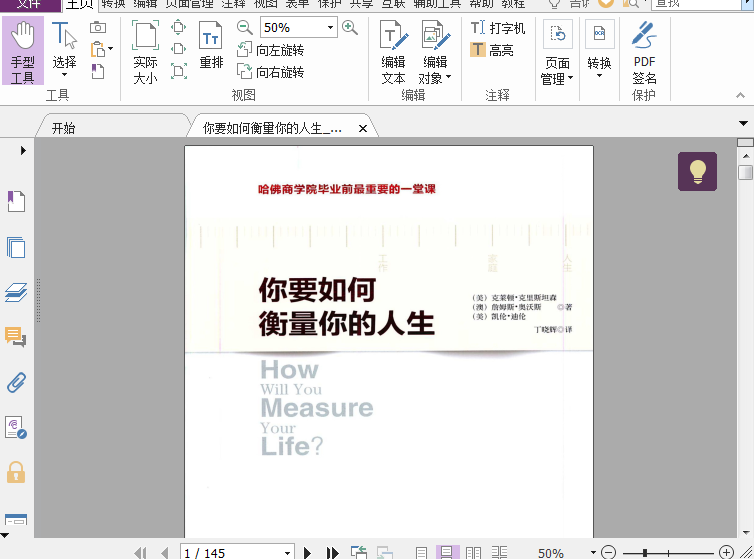Close the 你要如何衡量你的人生 tab
Screen dimensions: 754x559
pyautogui.click(x=363, y=128)
